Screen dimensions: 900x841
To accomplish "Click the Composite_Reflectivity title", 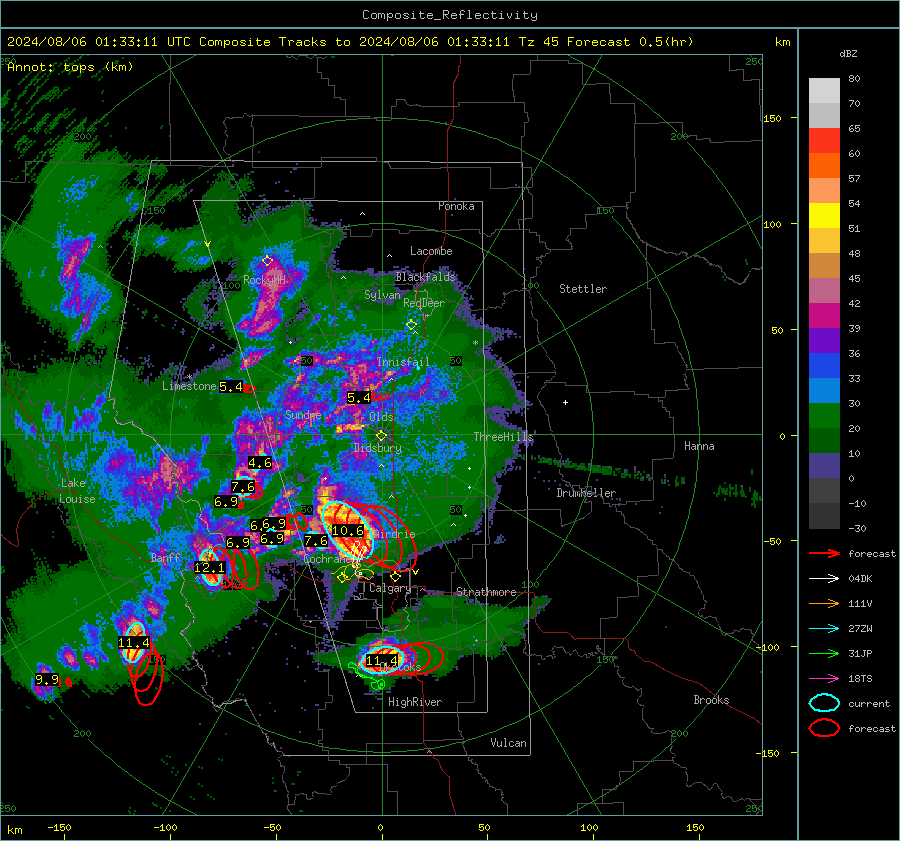I will point(450,15).
